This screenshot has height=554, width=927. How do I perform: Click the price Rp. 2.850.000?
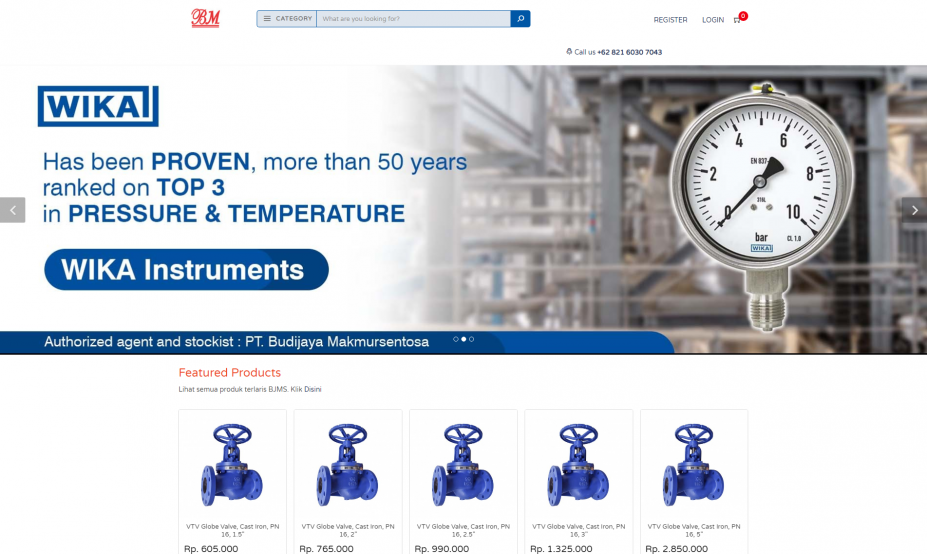pyautogui.click(x=676, y=549)
